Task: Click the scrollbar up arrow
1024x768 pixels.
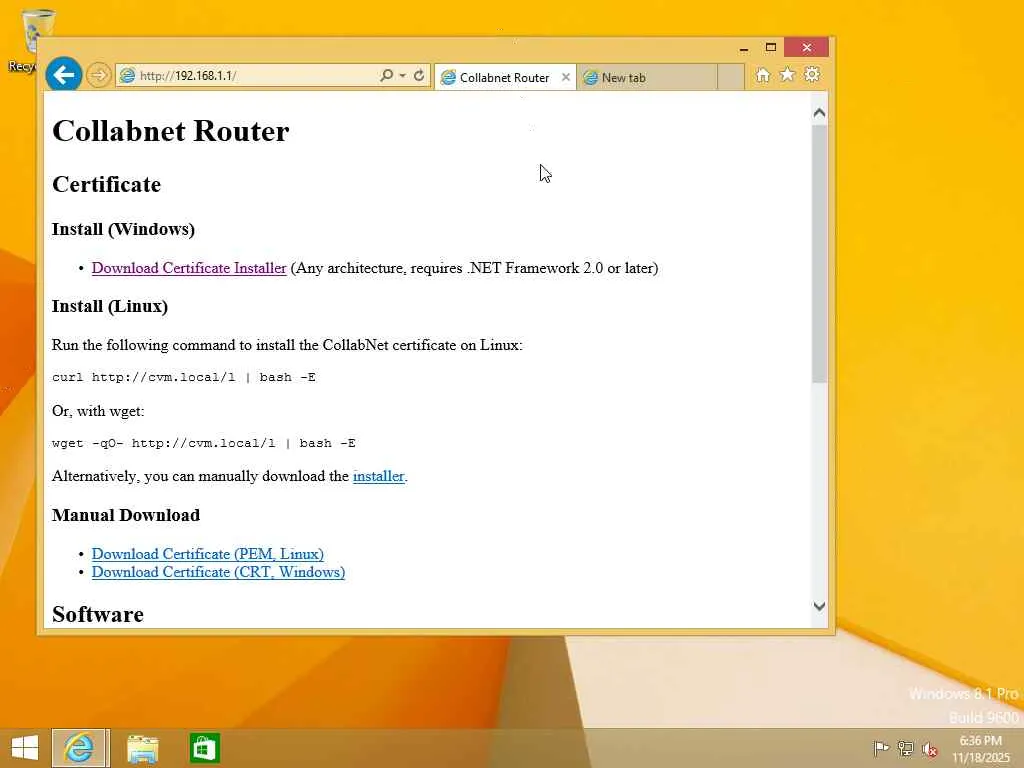Action: (x=820, y=113)
